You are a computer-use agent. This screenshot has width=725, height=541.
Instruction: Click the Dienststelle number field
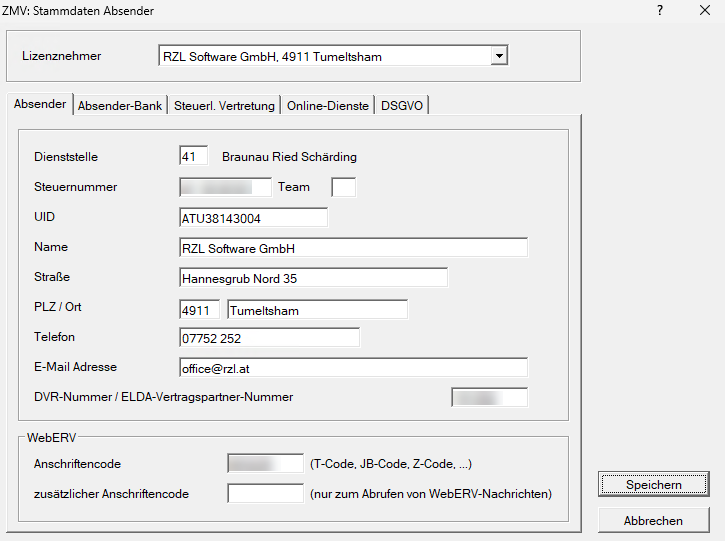193,156
